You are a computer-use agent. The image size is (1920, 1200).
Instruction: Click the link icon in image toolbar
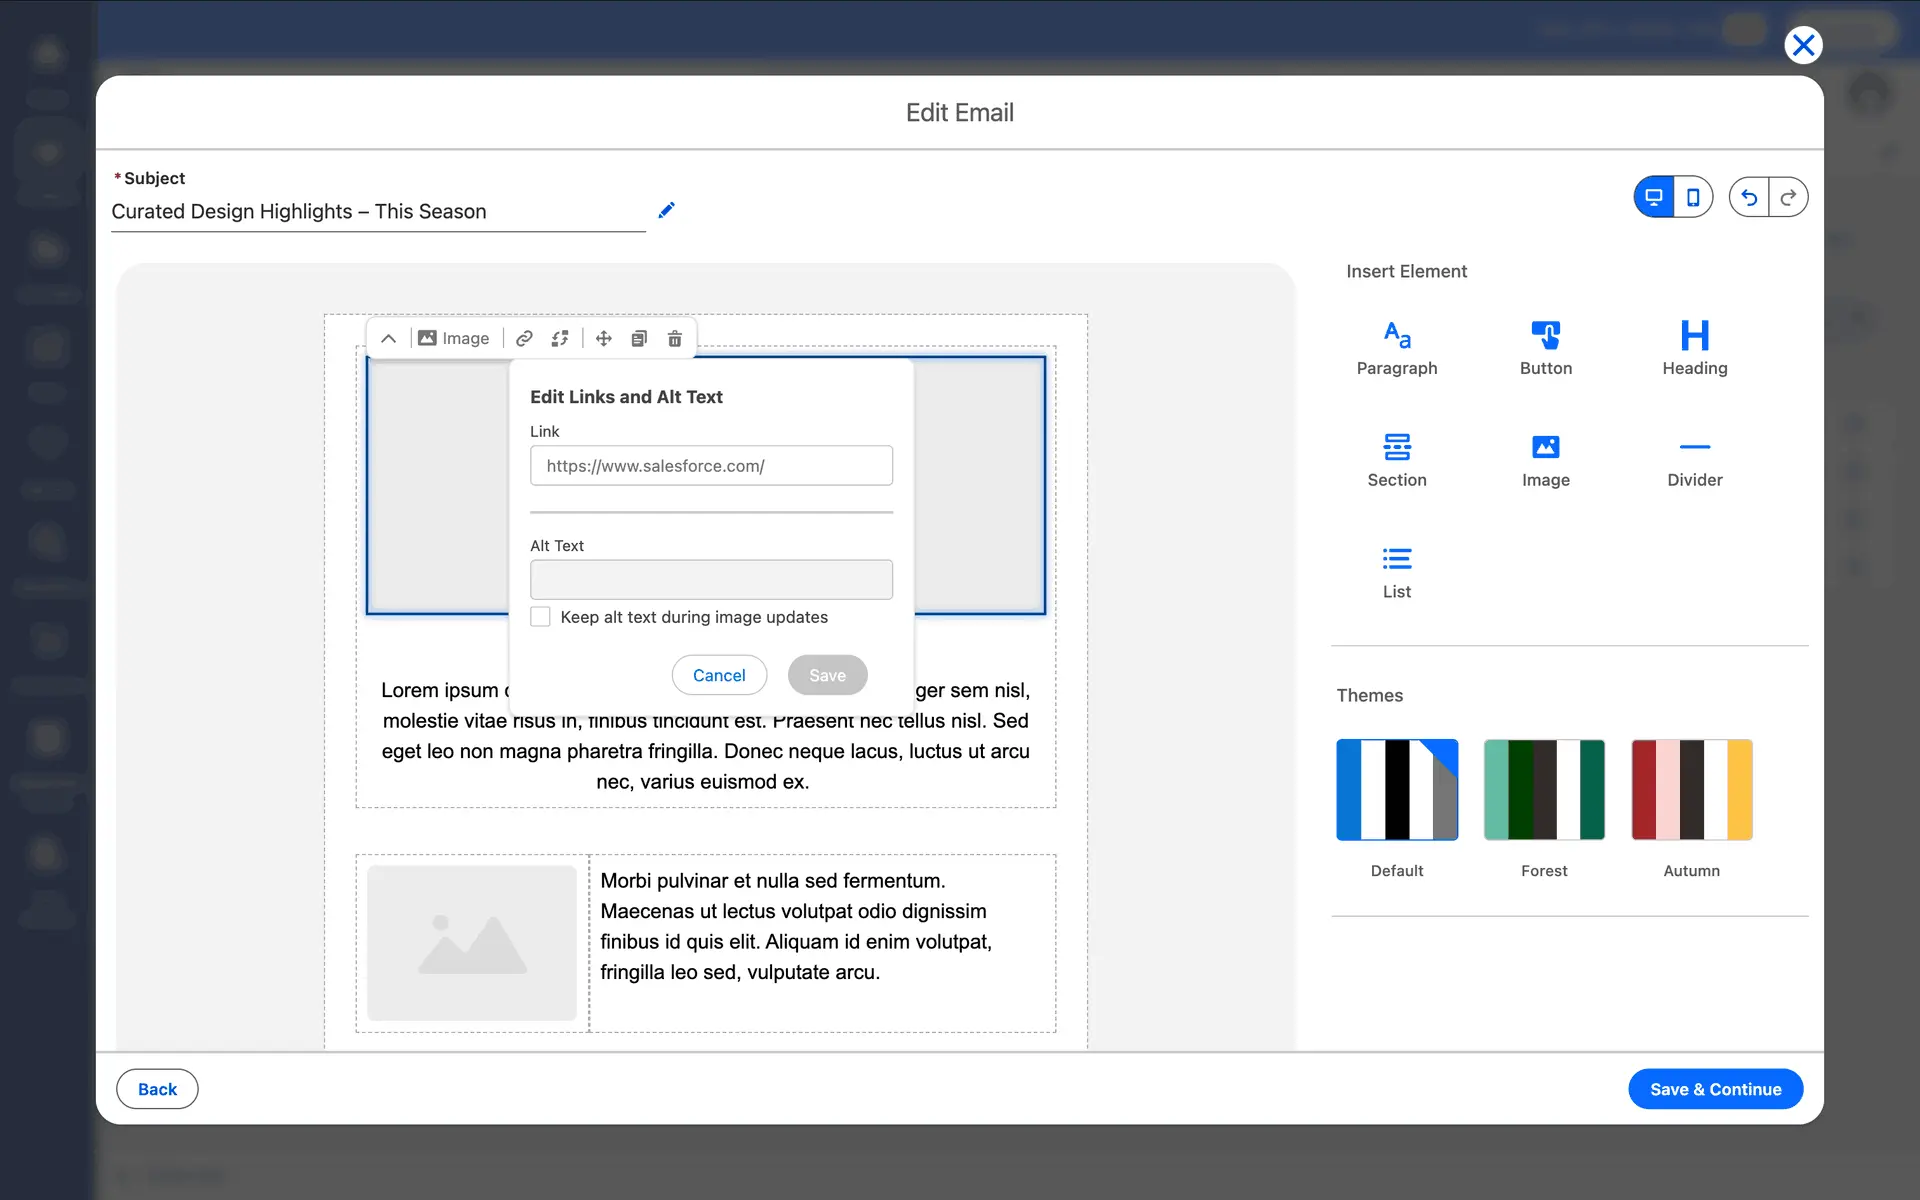[524, 338]
